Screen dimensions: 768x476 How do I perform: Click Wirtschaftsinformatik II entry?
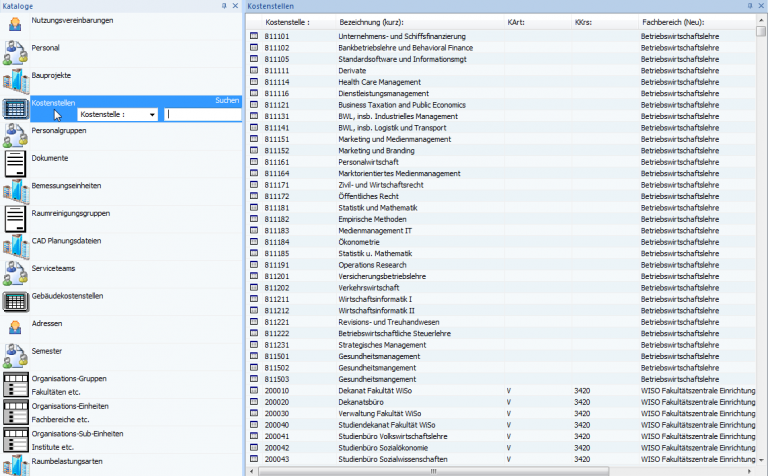coord(376,310)
